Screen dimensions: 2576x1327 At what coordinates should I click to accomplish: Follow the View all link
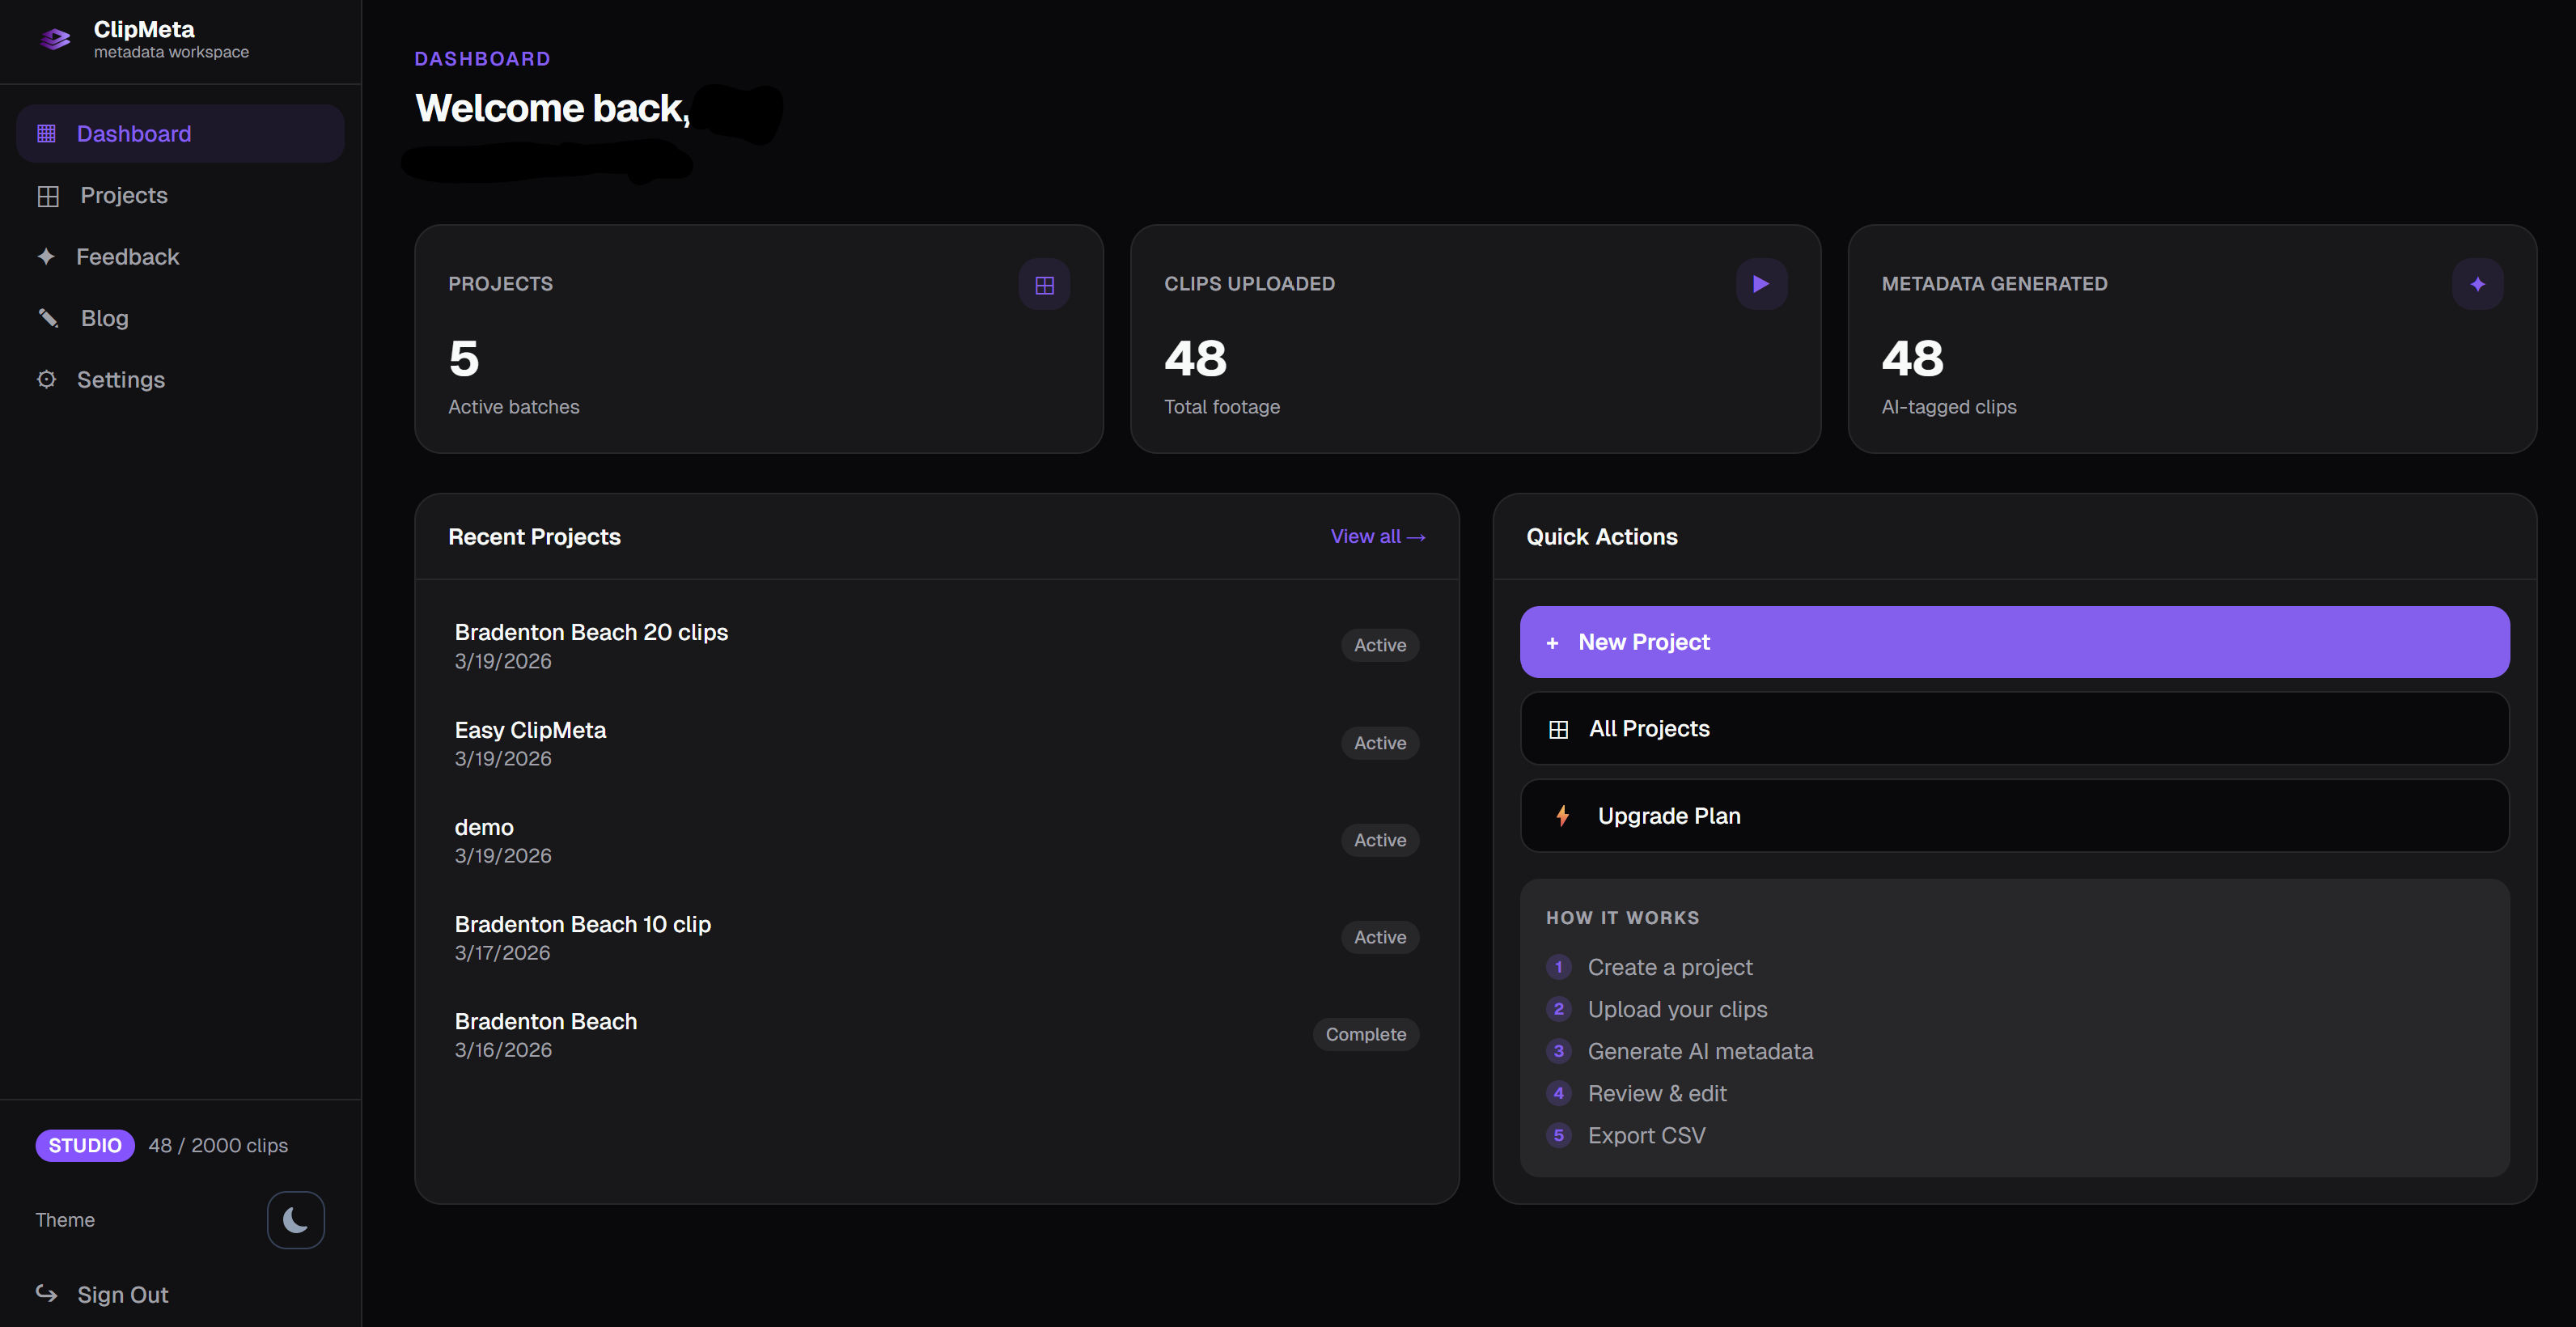click(1377, 537)
